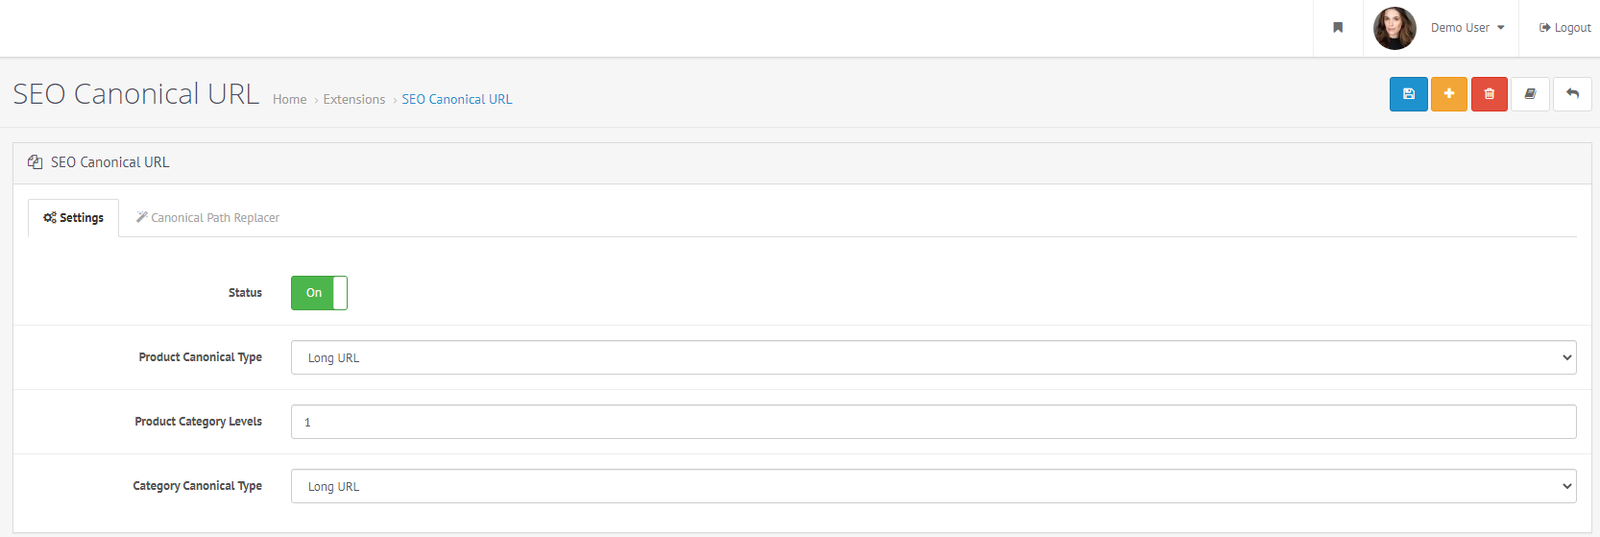Expand the Demo User menu
Screen dimensions: 1600x537
(x=1467, y=28)
